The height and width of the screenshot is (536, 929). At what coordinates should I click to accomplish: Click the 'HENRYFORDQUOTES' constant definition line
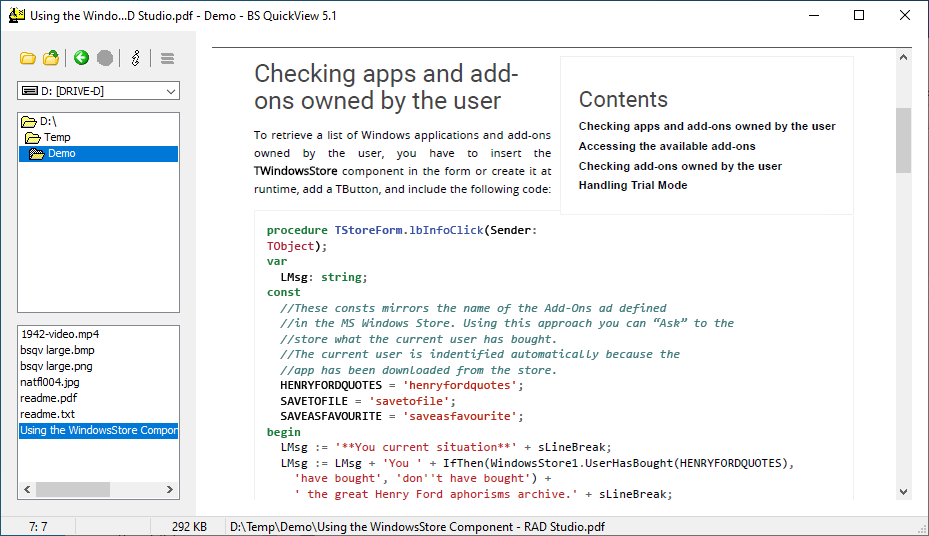402,386
